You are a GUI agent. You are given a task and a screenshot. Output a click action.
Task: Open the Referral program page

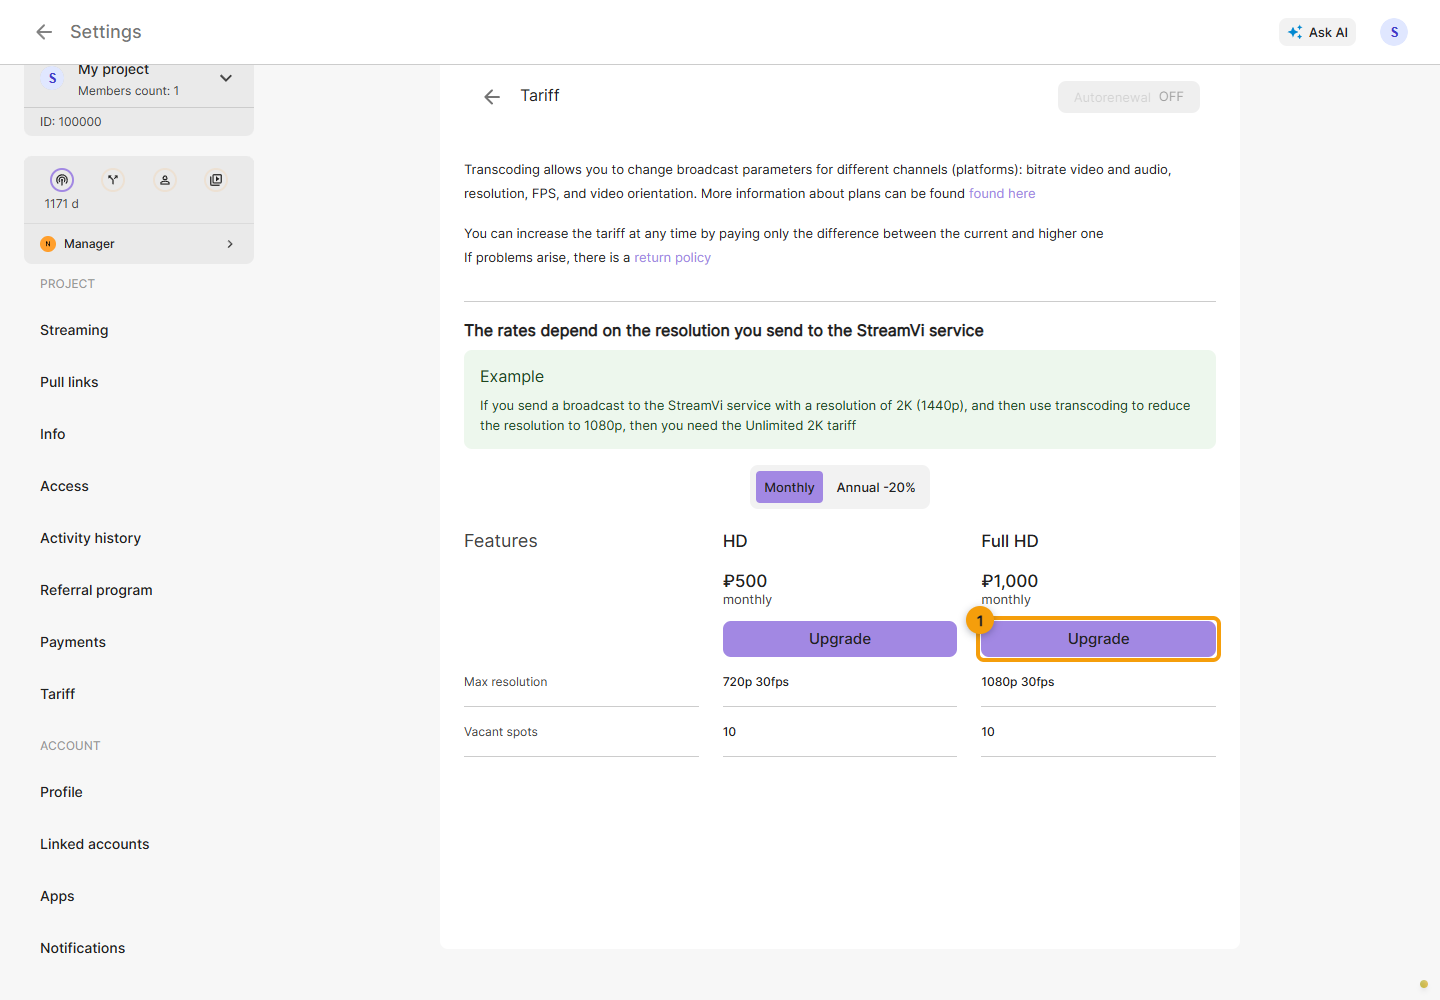coord(96,590)
